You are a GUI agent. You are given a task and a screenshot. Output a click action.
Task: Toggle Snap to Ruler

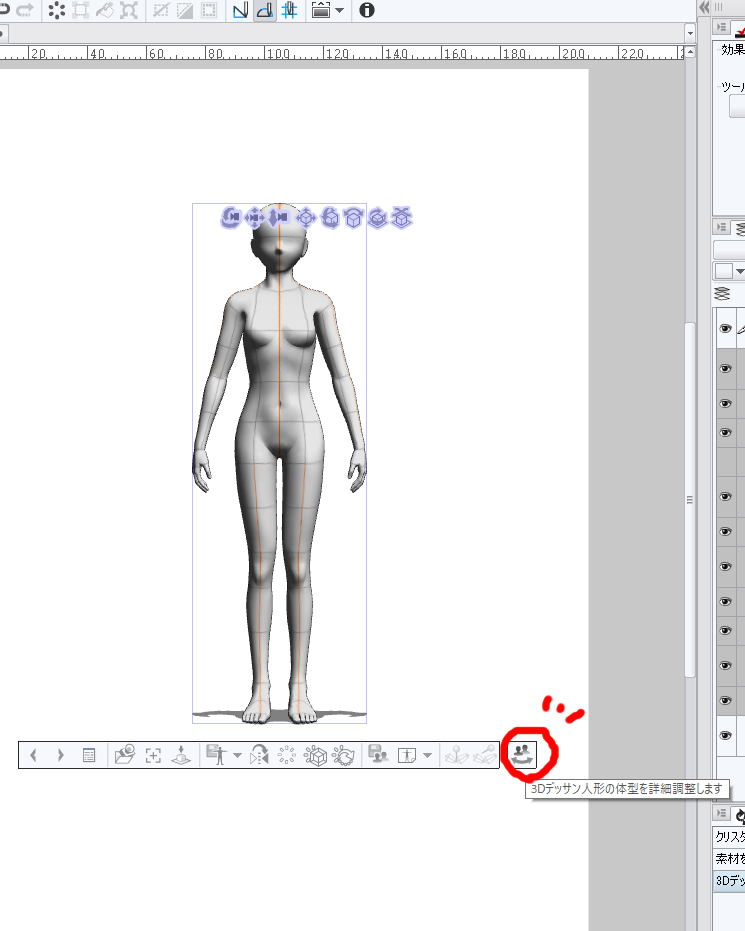240,10
